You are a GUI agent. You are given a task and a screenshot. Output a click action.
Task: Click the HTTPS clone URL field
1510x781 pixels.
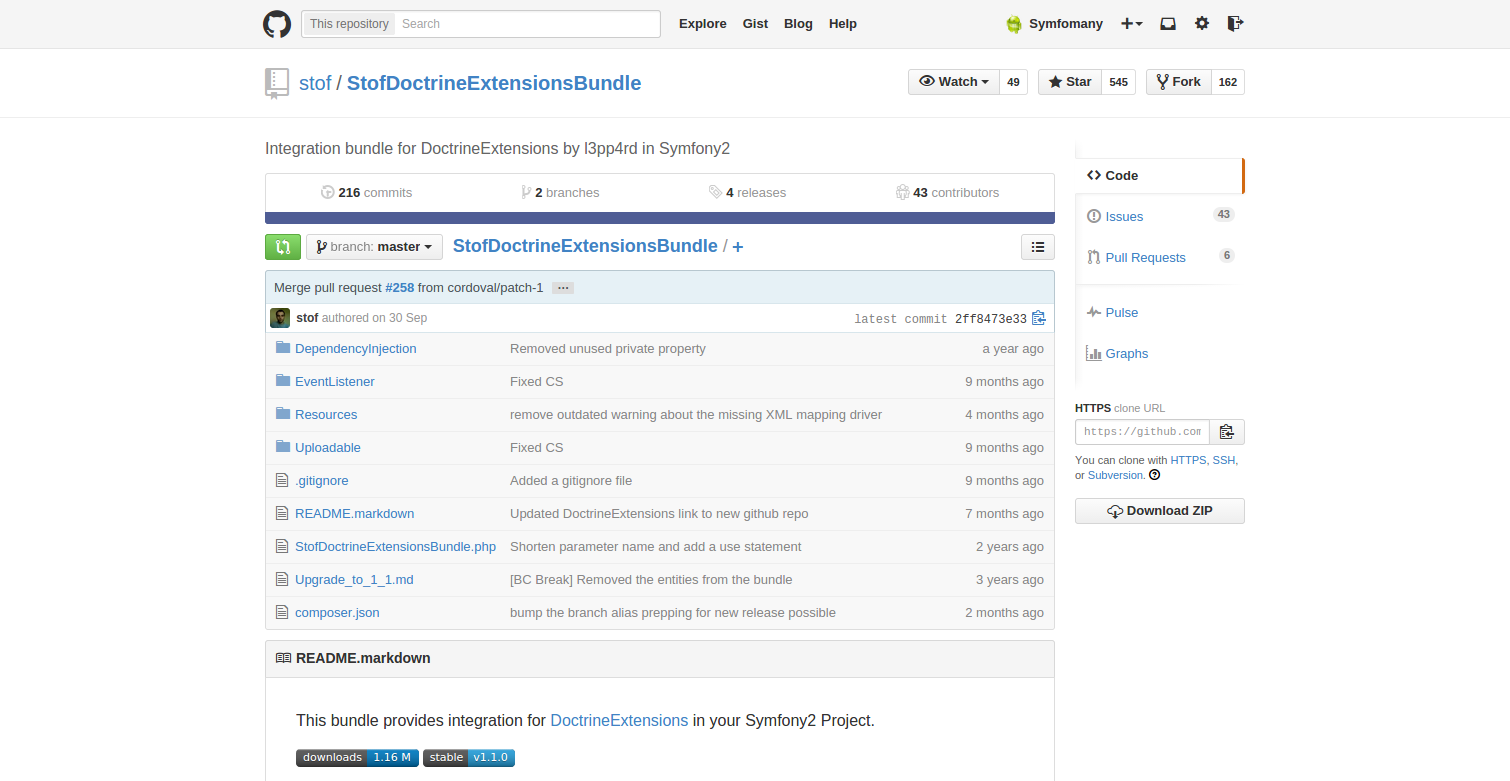[x=1142, y=432]
